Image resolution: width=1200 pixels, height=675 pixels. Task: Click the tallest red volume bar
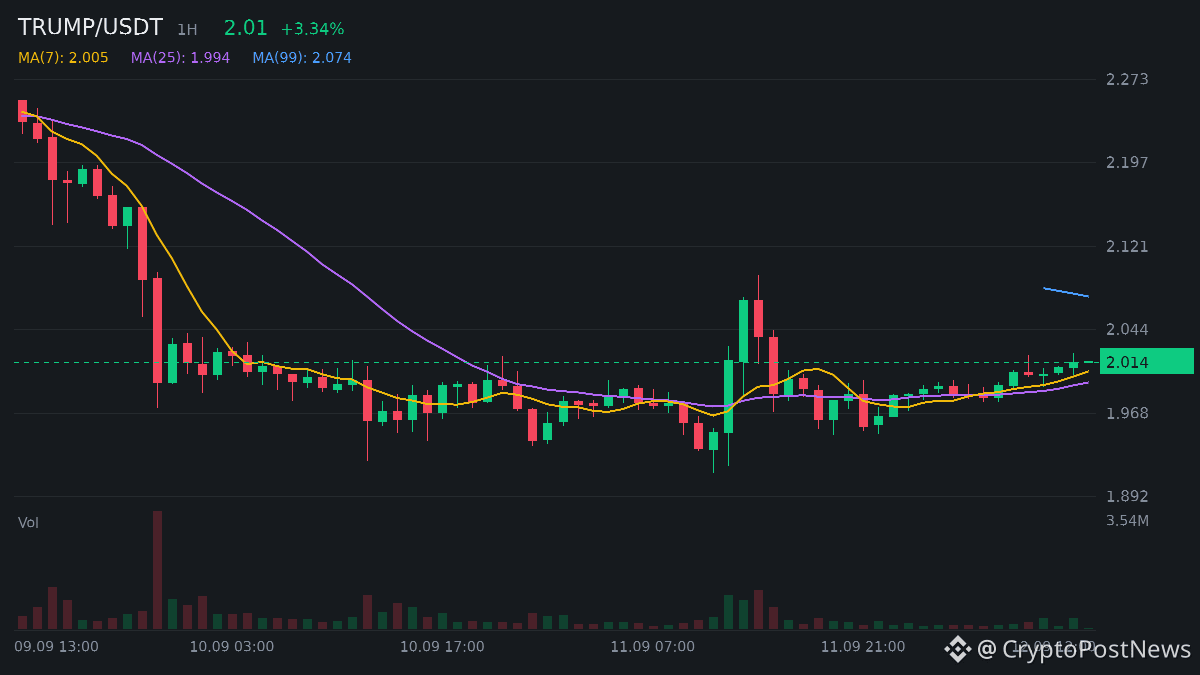tap(157, 570)
